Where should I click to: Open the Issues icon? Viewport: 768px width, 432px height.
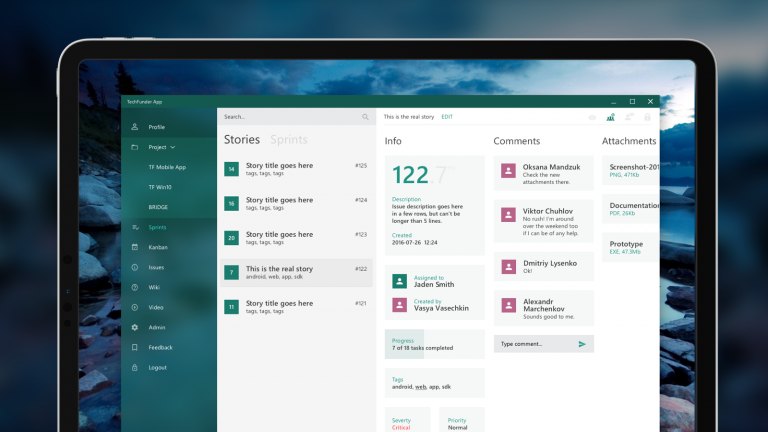pyautogui.click(x=135, y=267)
